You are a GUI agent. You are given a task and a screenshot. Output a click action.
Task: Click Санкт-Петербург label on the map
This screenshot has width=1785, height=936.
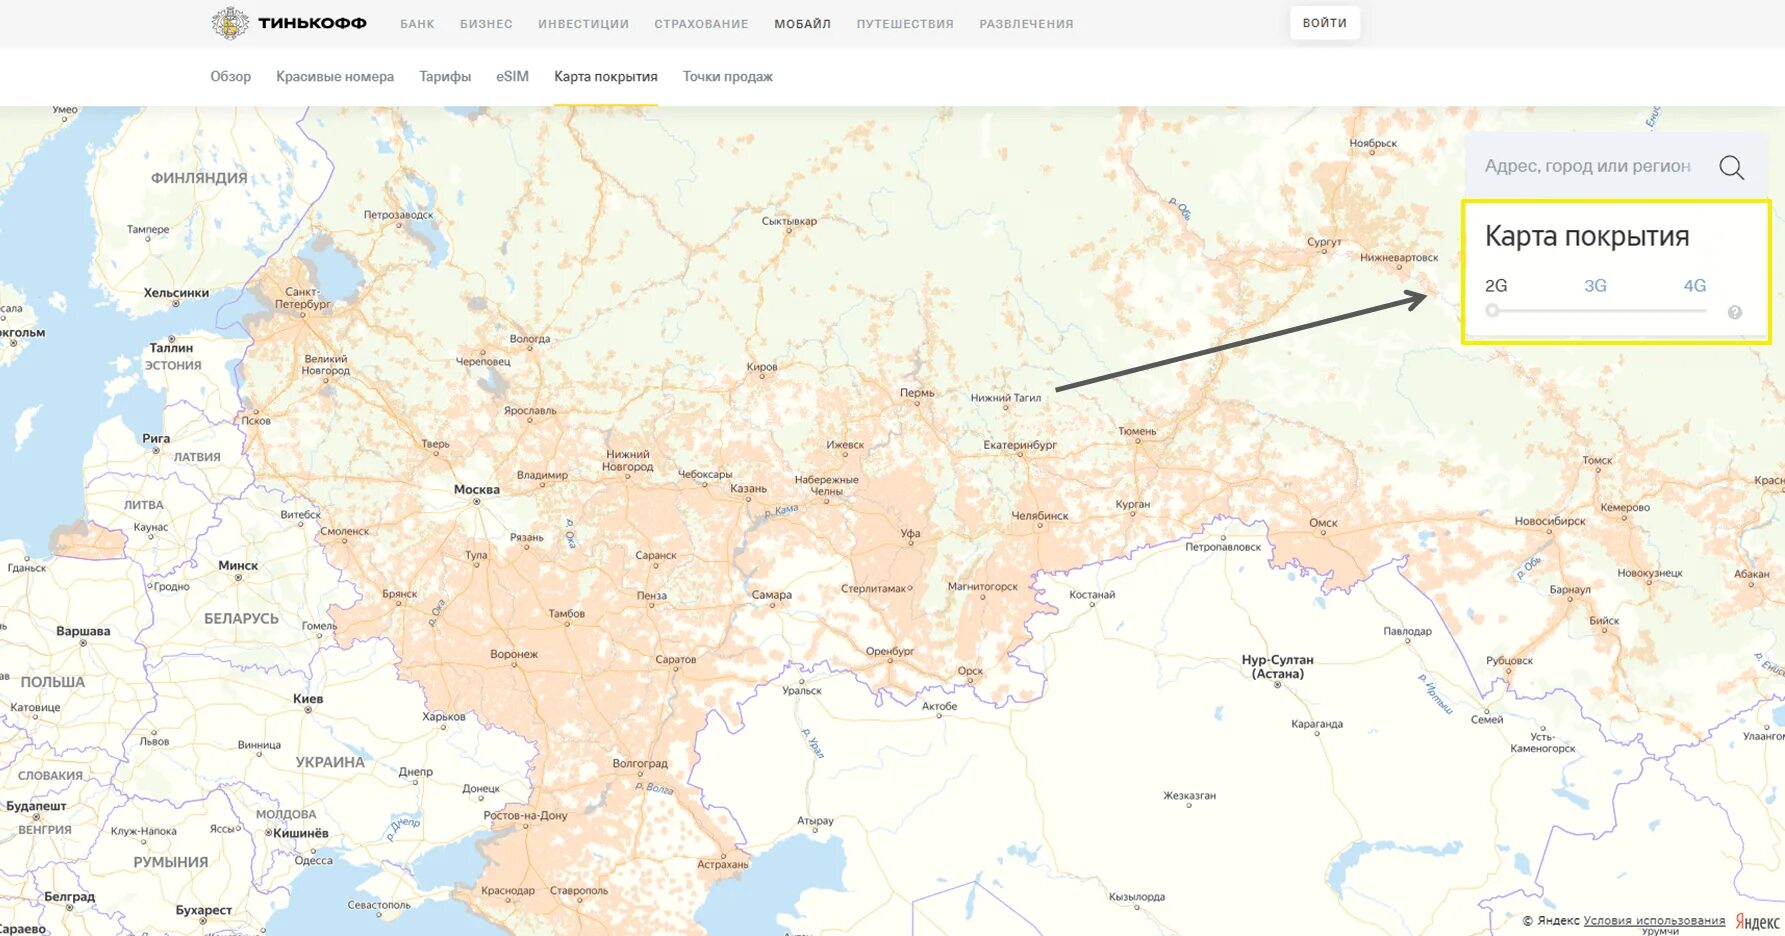[x=302, y=298]
